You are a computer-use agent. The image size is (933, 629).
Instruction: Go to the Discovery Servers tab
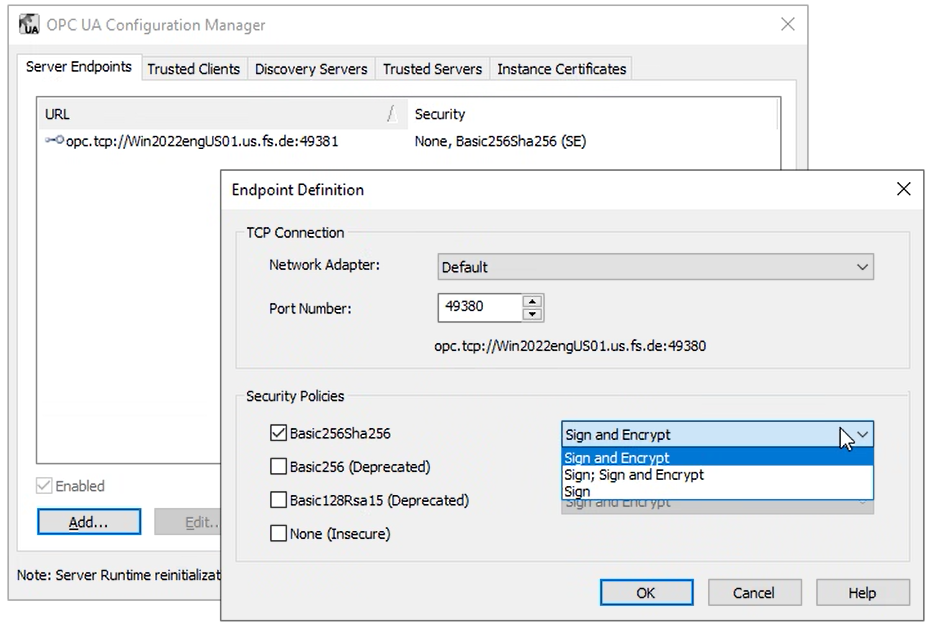point(311,69)
